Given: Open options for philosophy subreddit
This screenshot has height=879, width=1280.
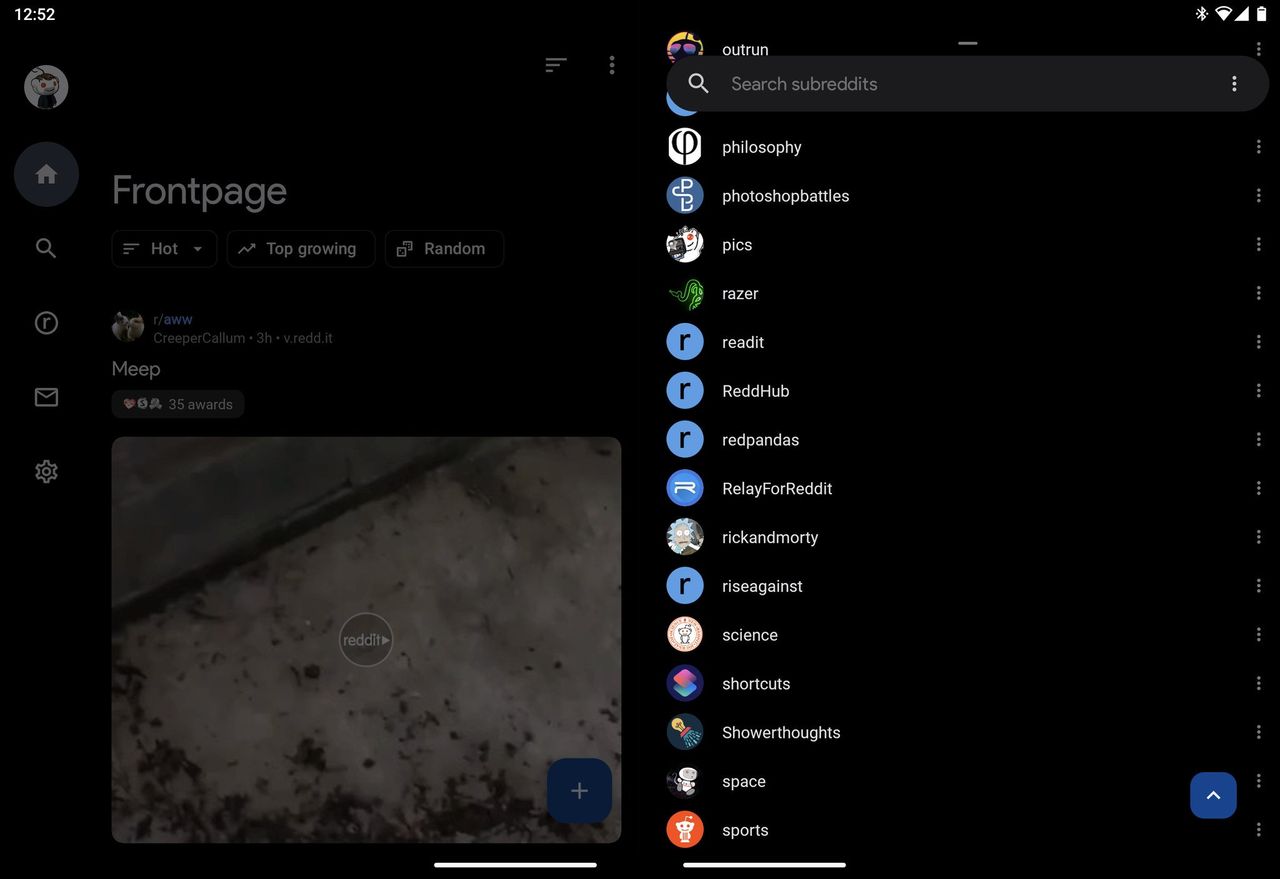Looking at the screenshot, I should (x=1258, y=147).
